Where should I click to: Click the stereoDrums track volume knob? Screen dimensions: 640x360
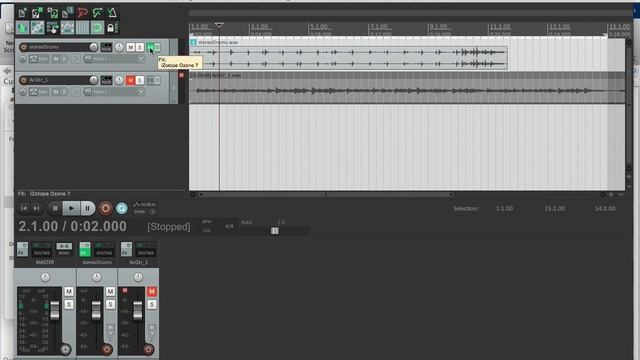[x=93, y=47]
